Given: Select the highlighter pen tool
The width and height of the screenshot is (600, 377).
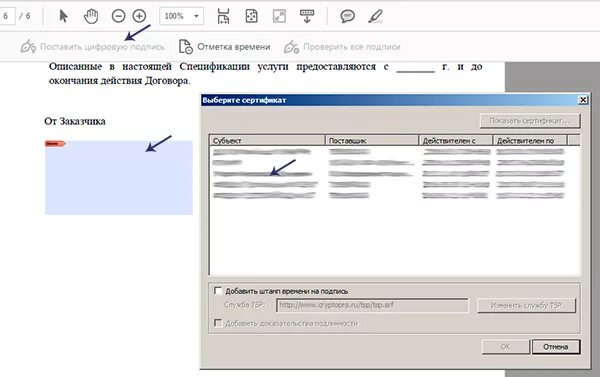Looking at the screenshot, I should click(x=375, y=16).
